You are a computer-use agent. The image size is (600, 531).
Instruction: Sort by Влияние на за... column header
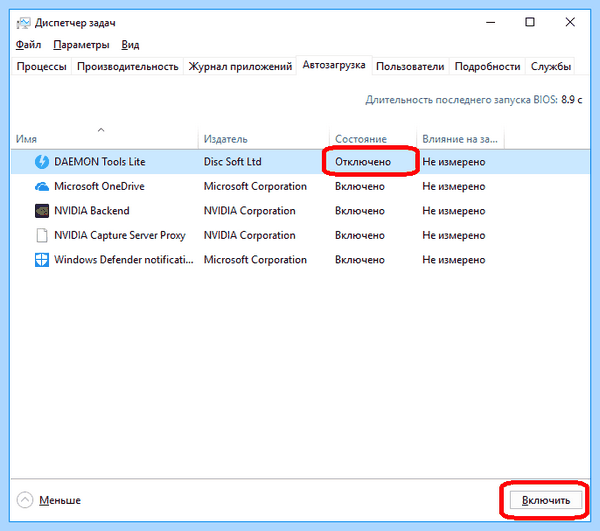(460, 139)
